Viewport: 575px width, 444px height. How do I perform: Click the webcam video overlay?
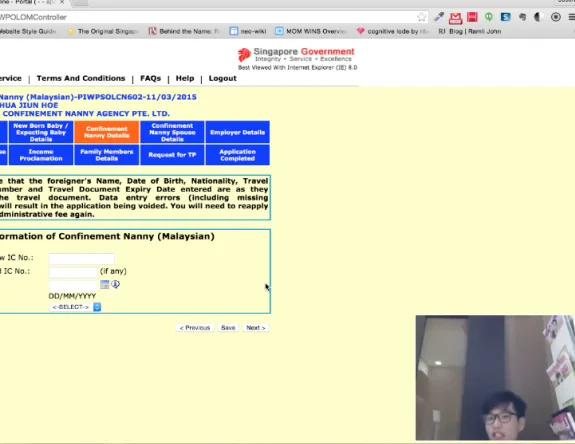[x=495, y=377]
